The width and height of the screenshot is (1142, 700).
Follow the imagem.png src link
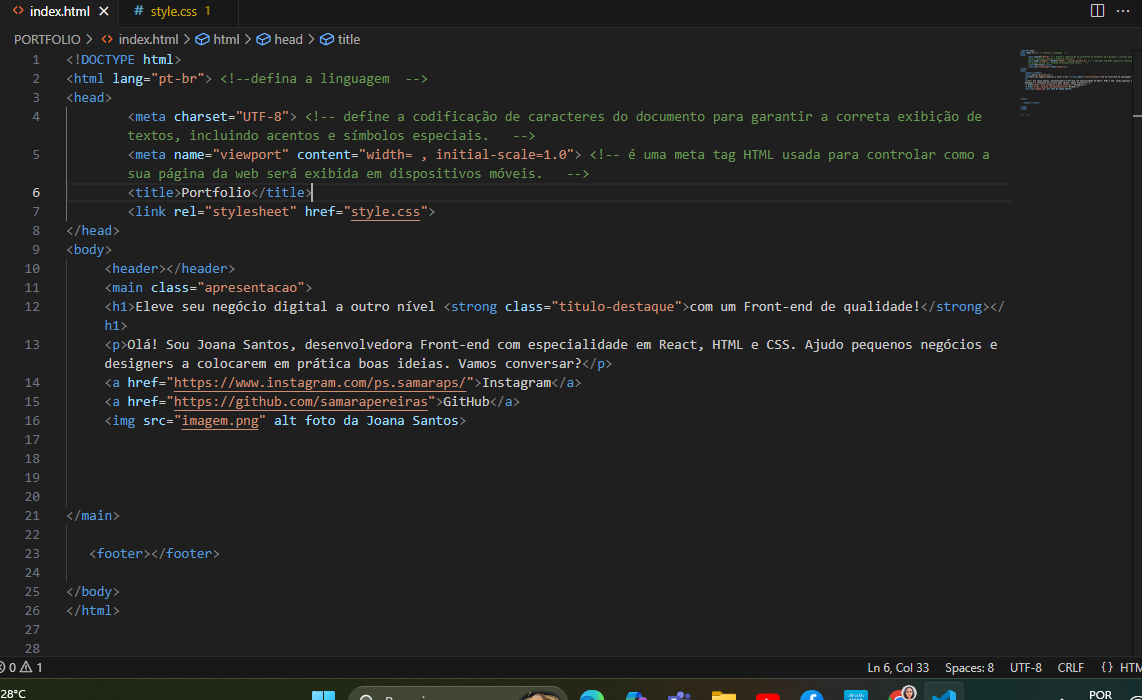220,421
